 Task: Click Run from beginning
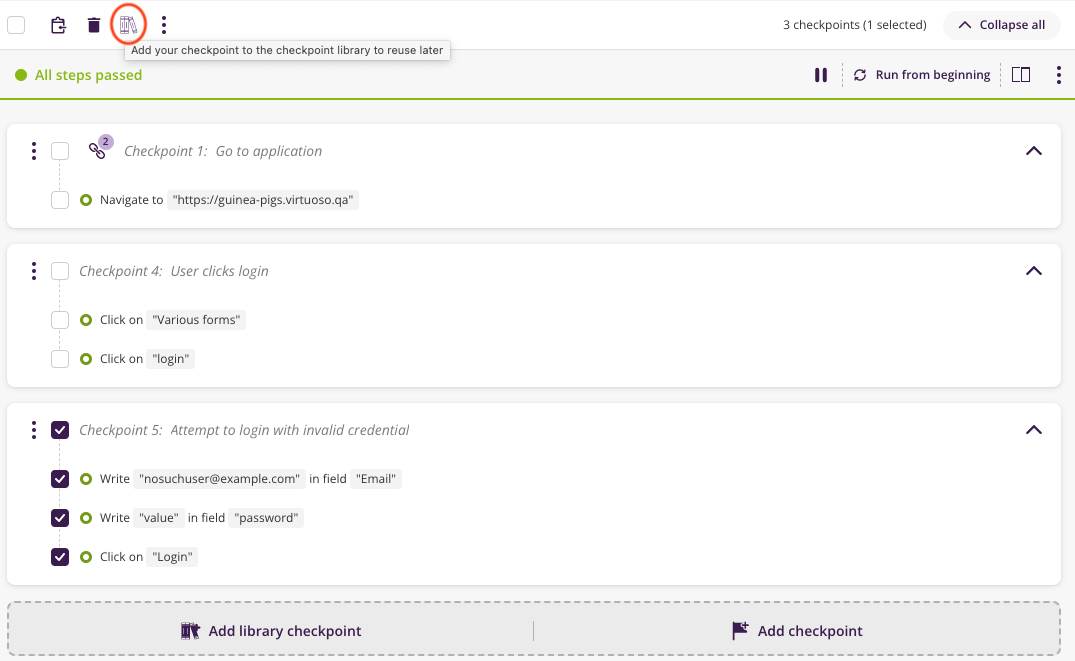(x=922, y=75)
